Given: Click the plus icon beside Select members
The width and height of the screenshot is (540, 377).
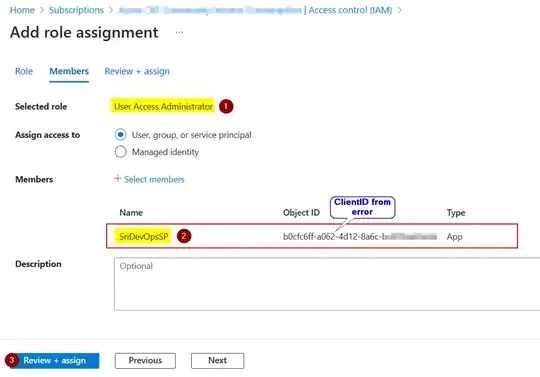Looking at the screenshot, I should pyautogui.click(x=118, y=179).
